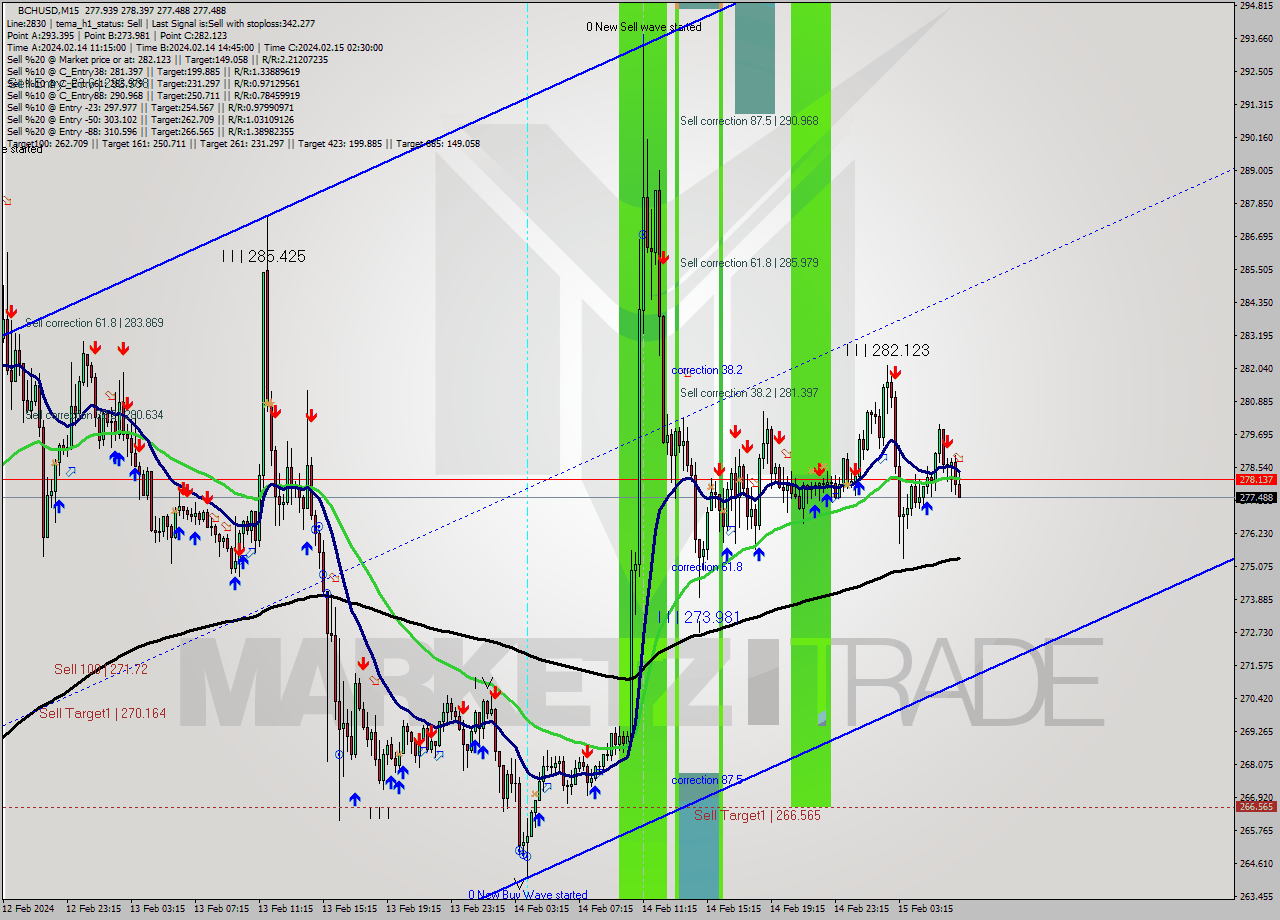
Task: Click the '0 New Sell wave started' text
Action: point(644,27)
